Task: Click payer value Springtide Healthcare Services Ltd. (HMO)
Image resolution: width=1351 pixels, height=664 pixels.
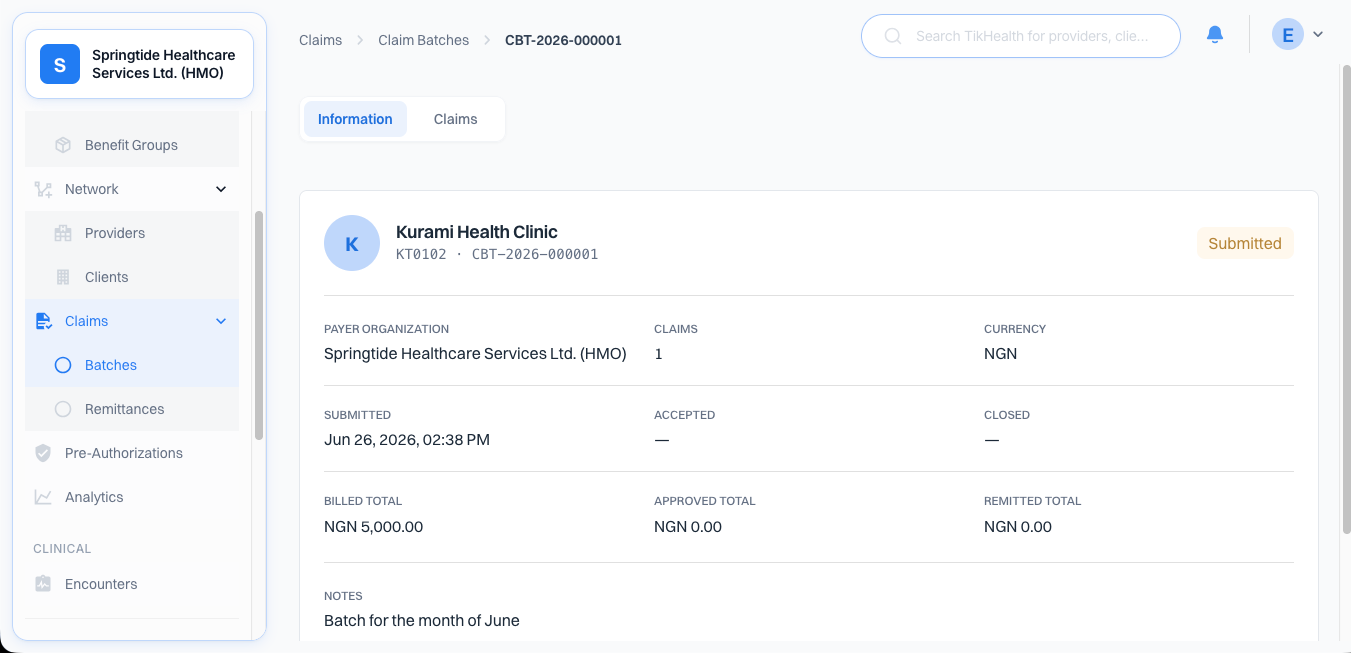Action: click(x=475, y=353)
